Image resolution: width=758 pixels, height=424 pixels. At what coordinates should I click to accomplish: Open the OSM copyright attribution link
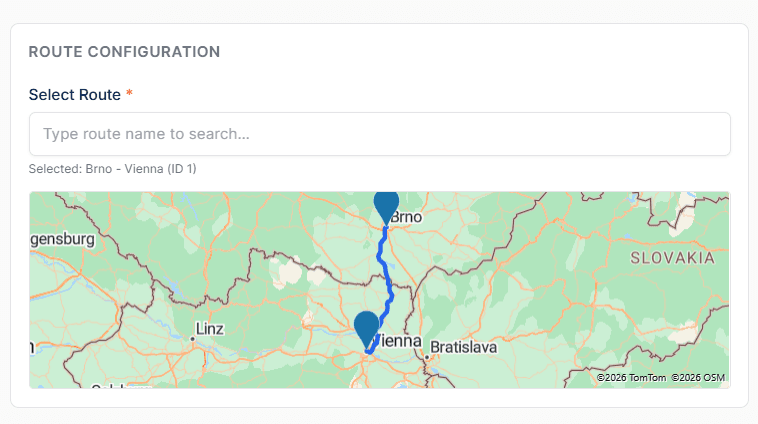coord(698,378)
